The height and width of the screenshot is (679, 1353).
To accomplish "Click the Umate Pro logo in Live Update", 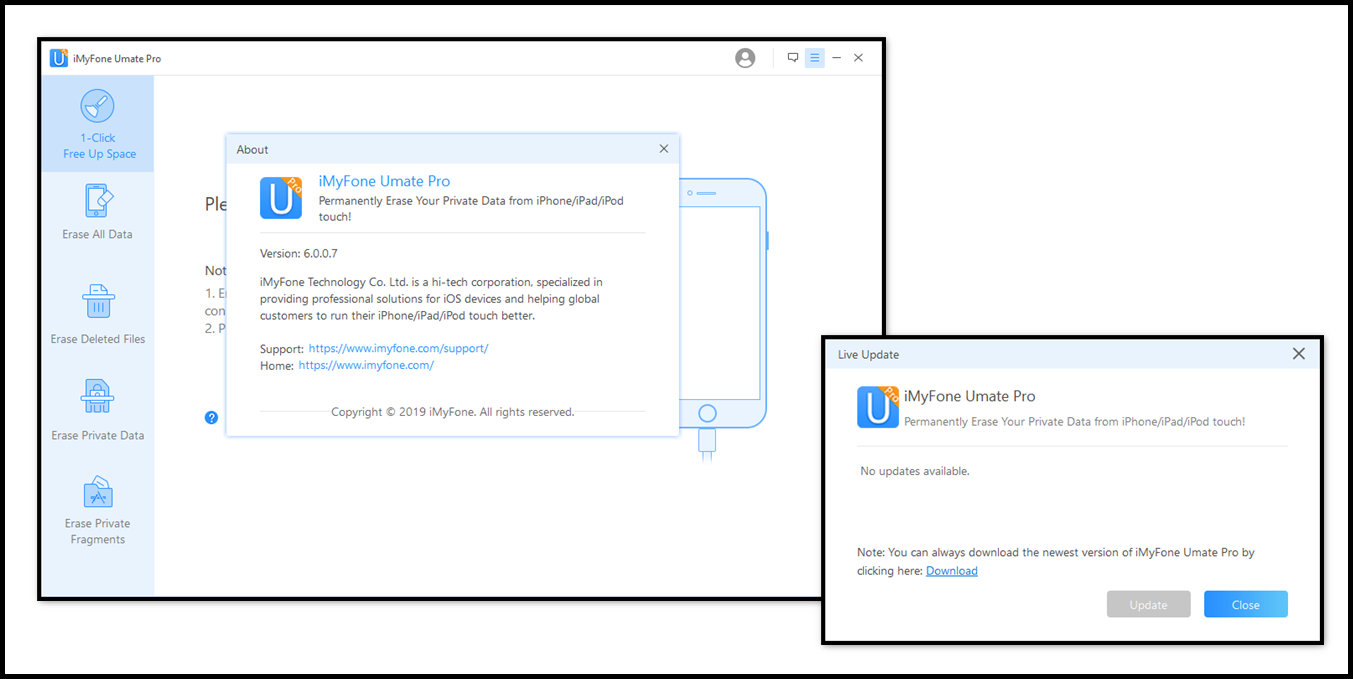I will coord(878,407).
